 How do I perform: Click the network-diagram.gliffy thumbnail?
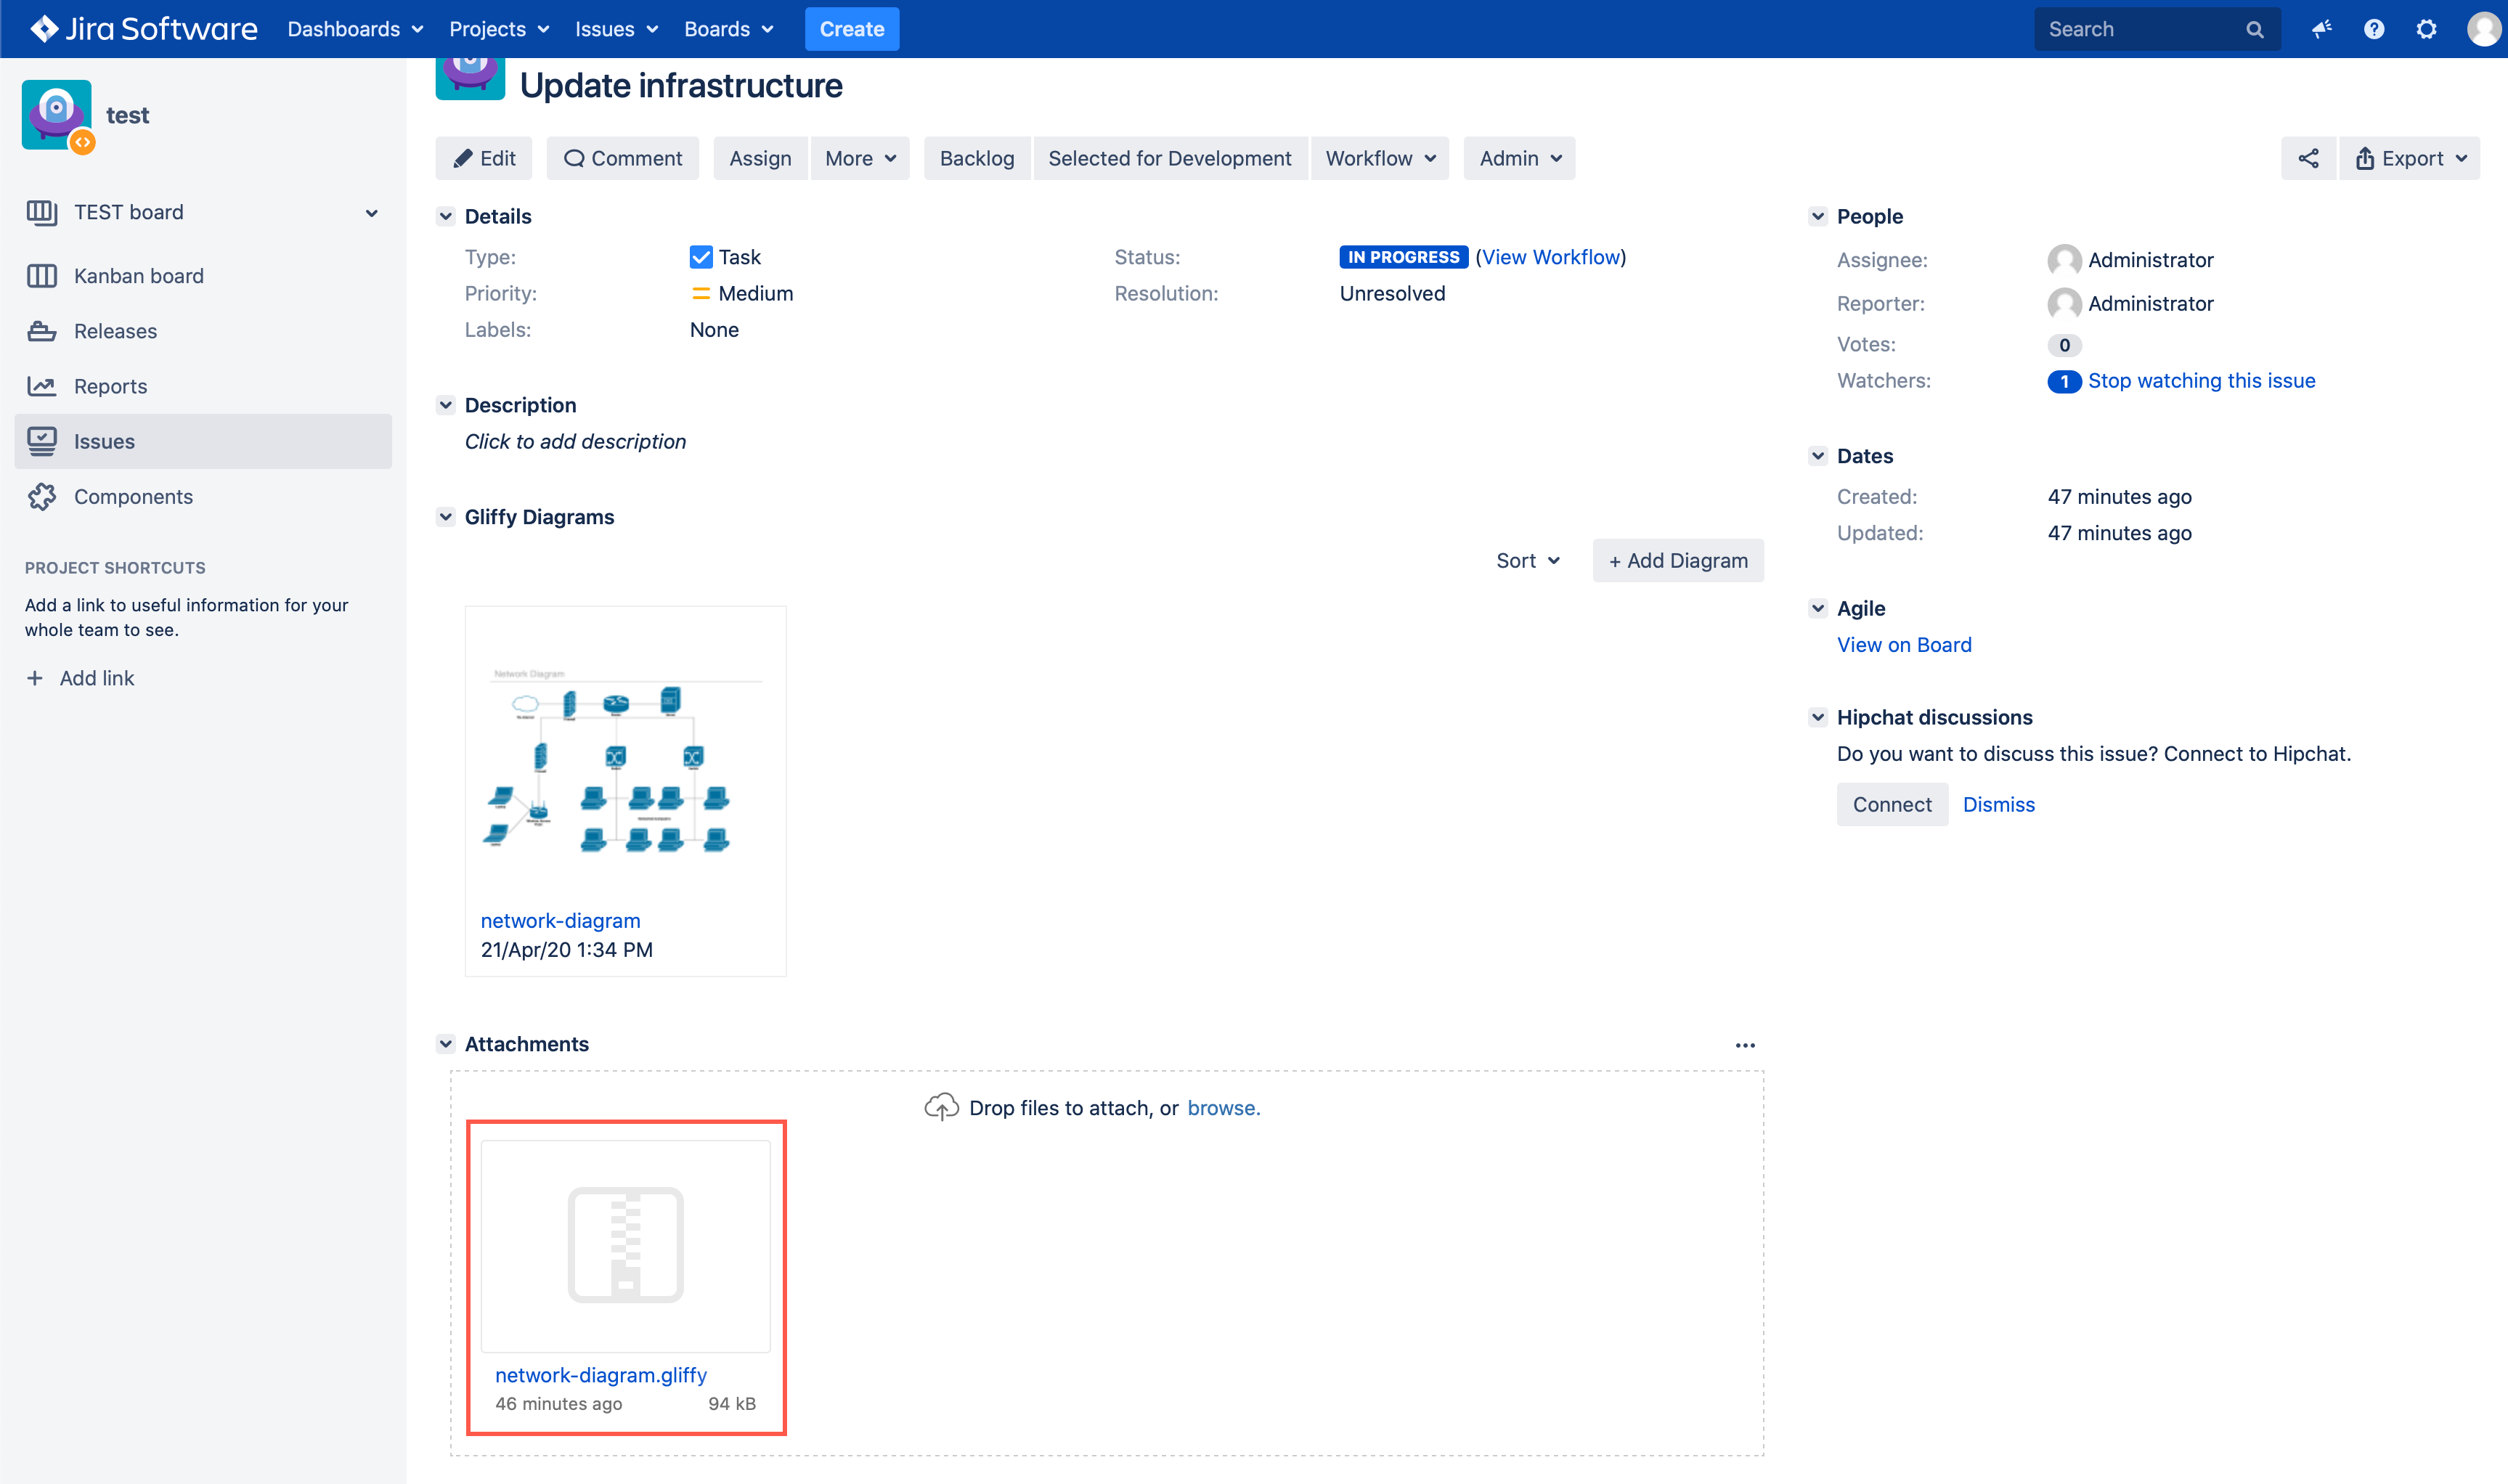[x=627, y=1247]
